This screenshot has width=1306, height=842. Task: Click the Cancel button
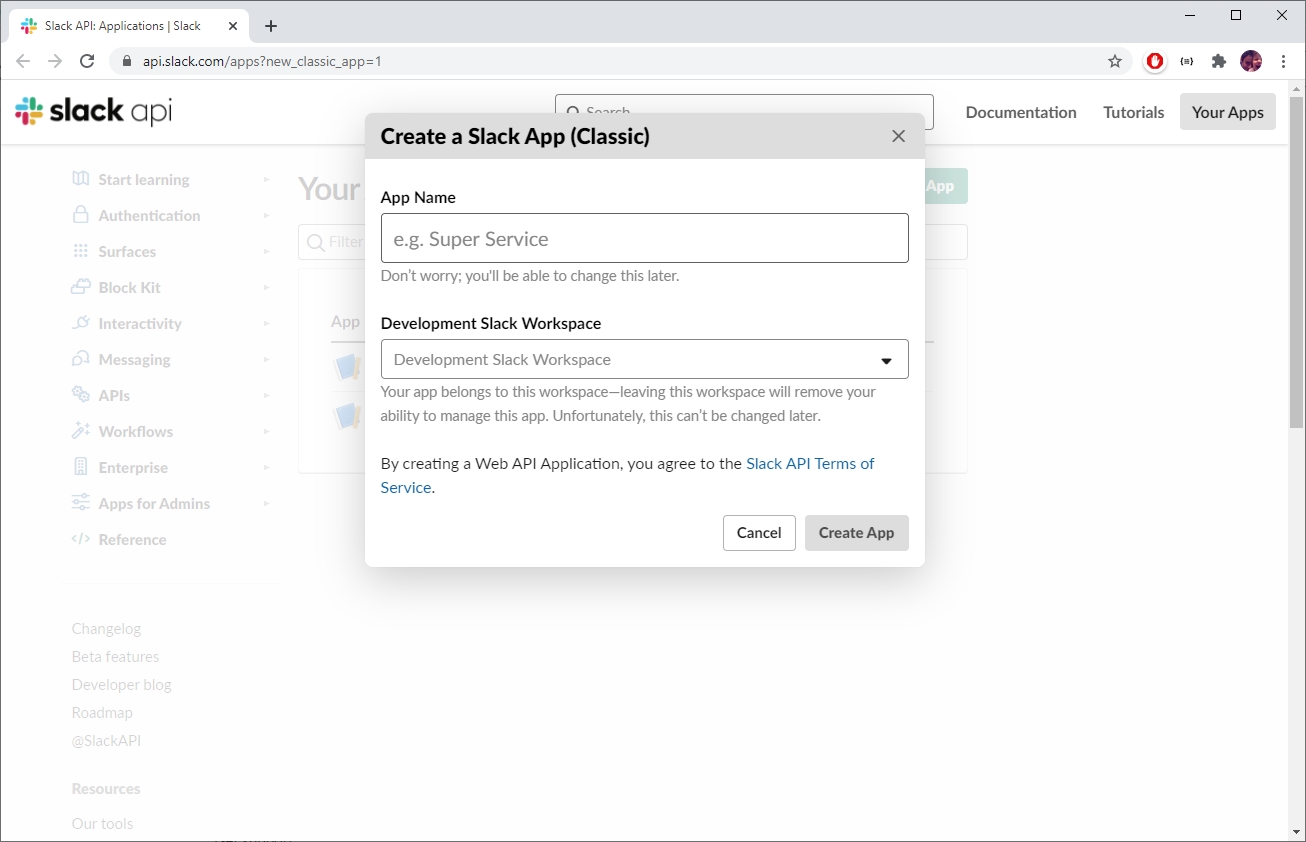coord(758,533)
